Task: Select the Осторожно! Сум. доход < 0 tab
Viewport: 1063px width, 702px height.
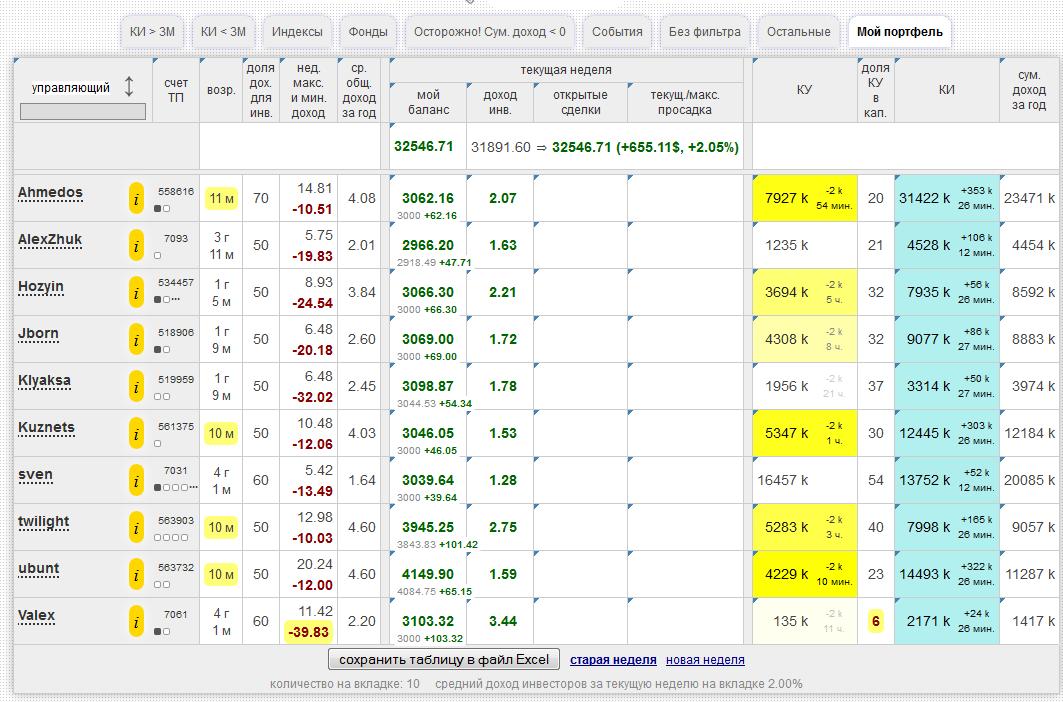Action: tap(489, 32)
